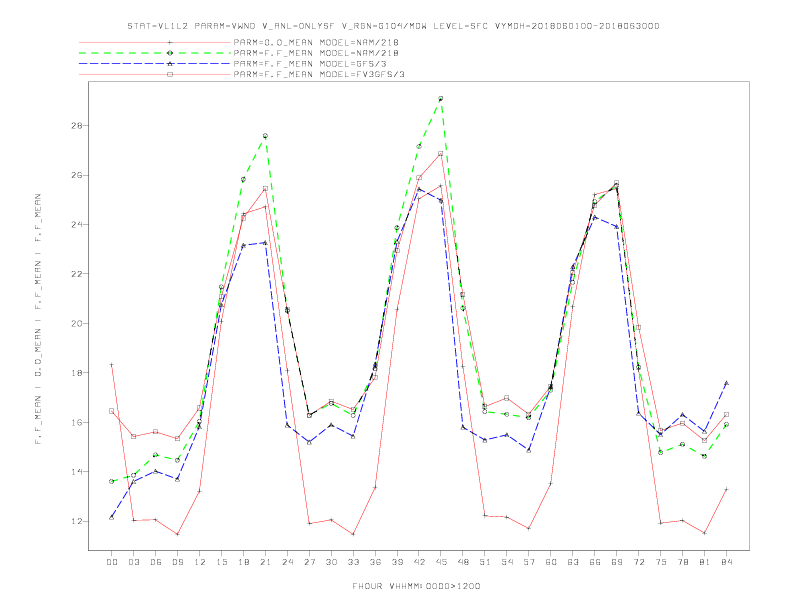Click the x-axis label FHOUR VHHMM:0000>1200
The height and width of the screenshot is (612, 792).
point(416,586)
